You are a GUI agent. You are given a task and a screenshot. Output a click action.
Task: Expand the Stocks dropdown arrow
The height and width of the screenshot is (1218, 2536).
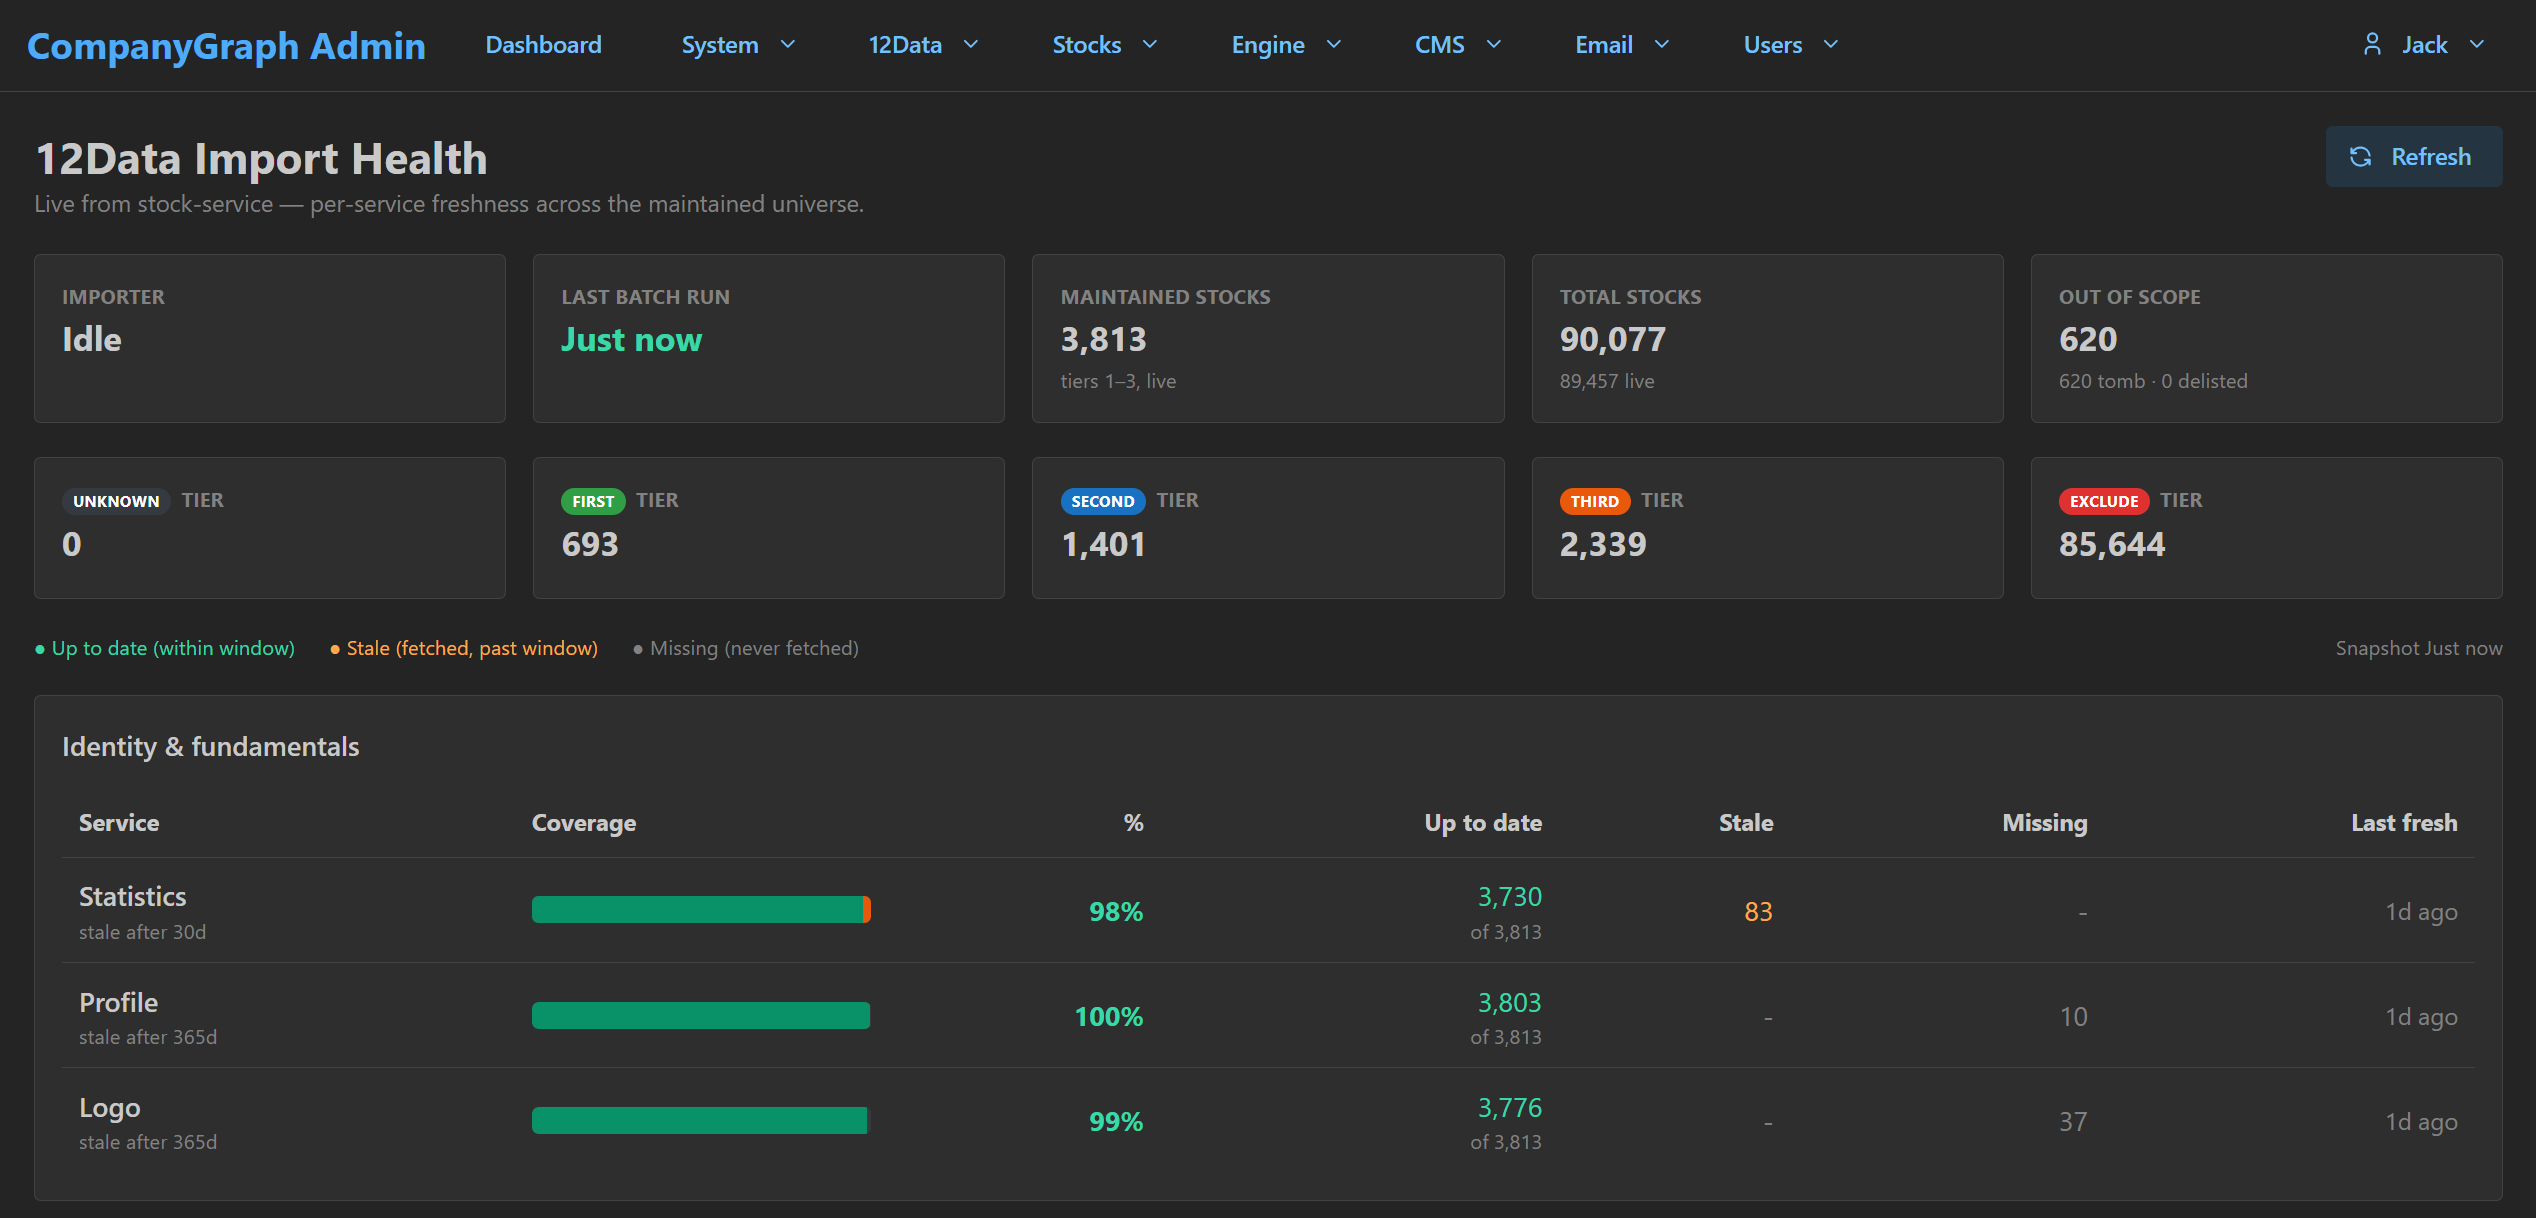pyautogui.click(x=1150, y=44)
